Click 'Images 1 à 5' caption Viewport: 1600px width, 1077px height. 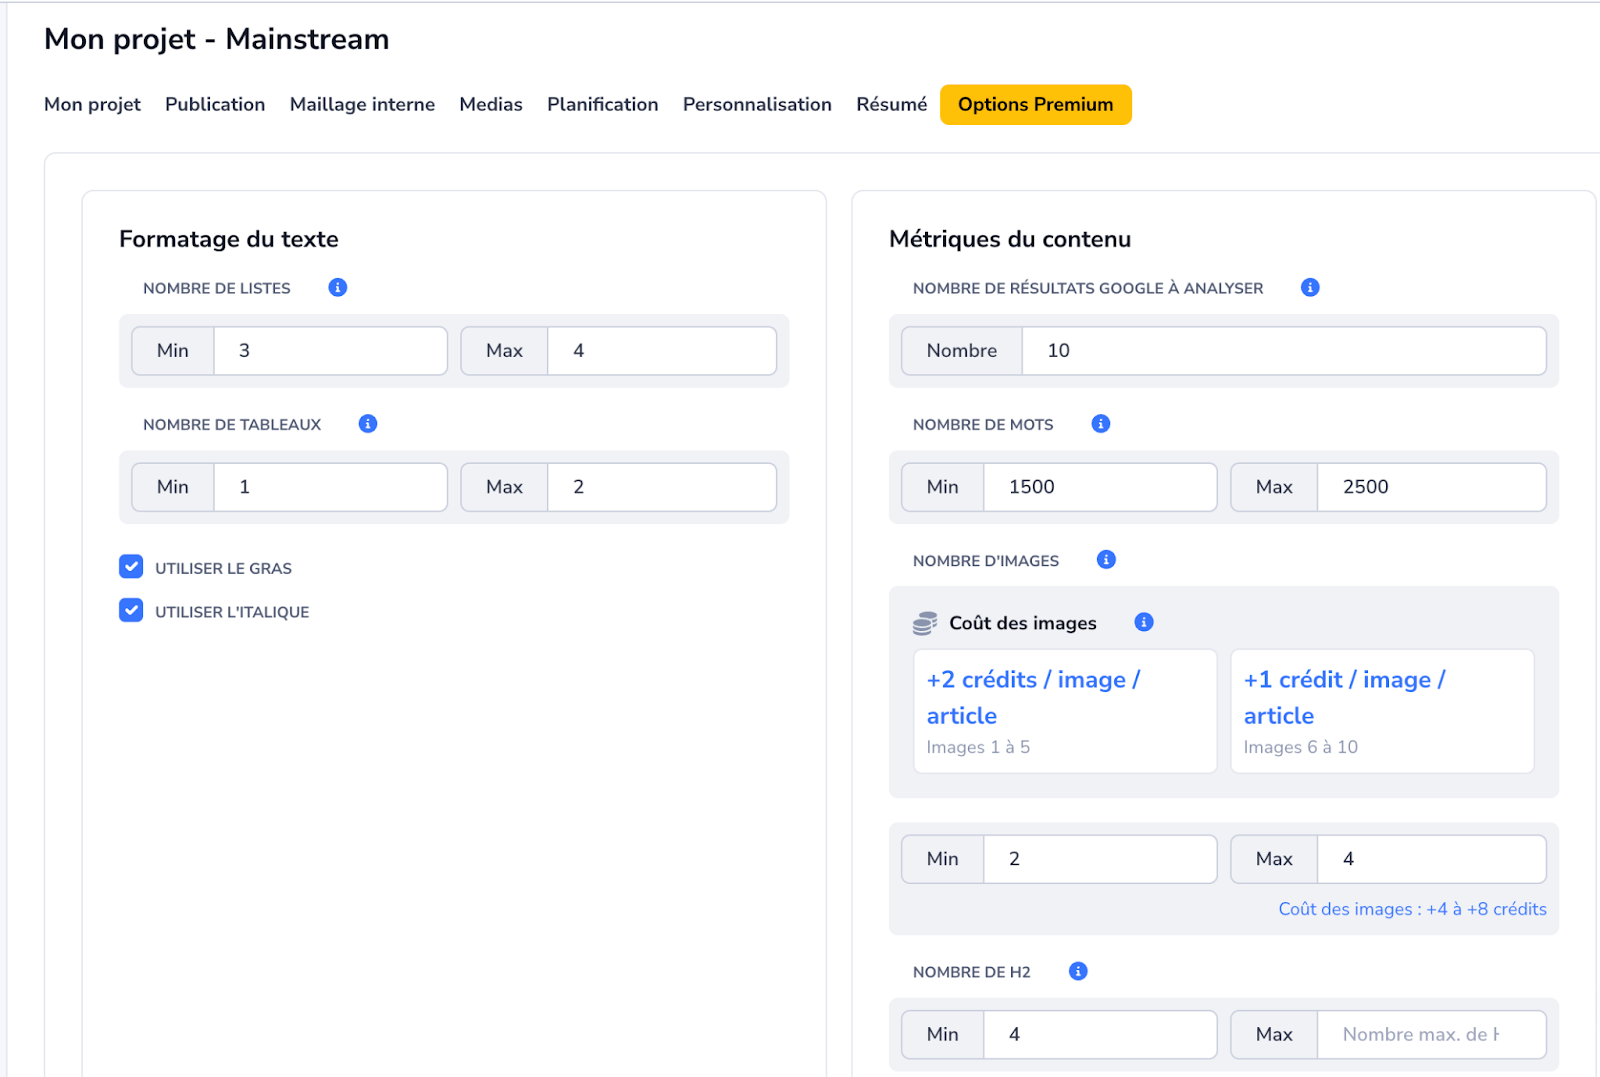coord(978,747)
